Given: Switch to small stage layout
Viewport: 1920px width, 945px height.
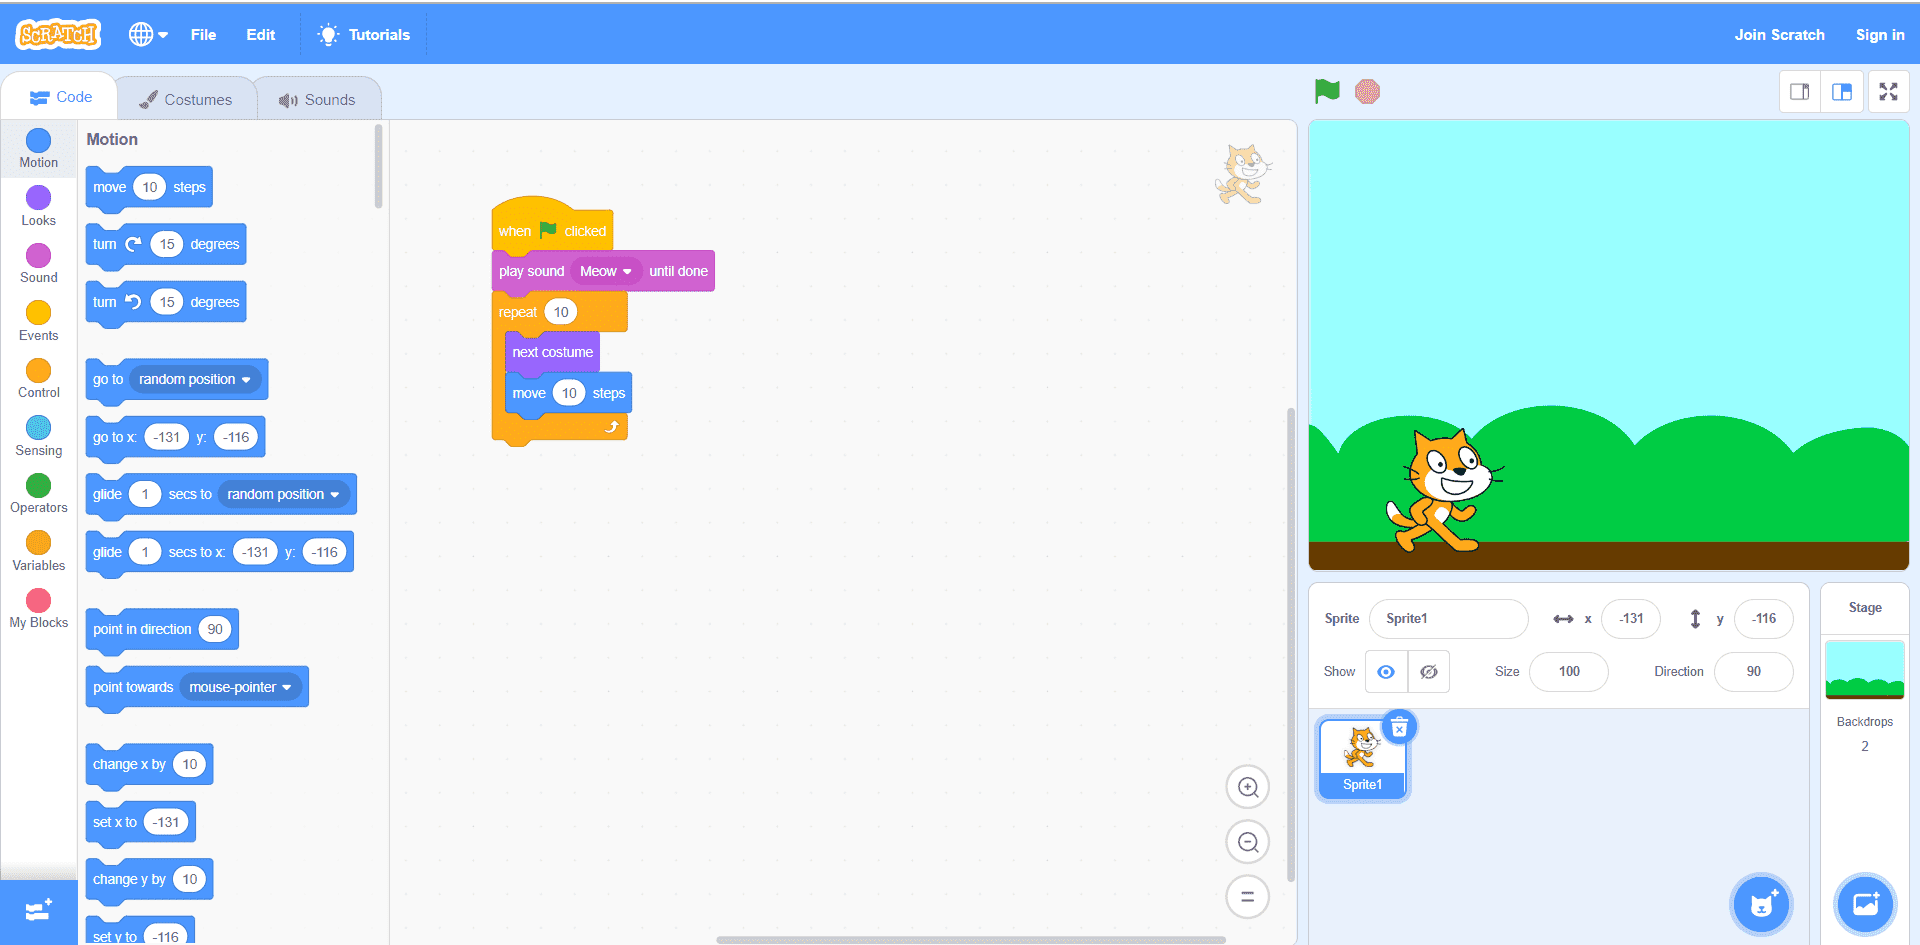Looking at the screenshot, I should (1800, 92).
